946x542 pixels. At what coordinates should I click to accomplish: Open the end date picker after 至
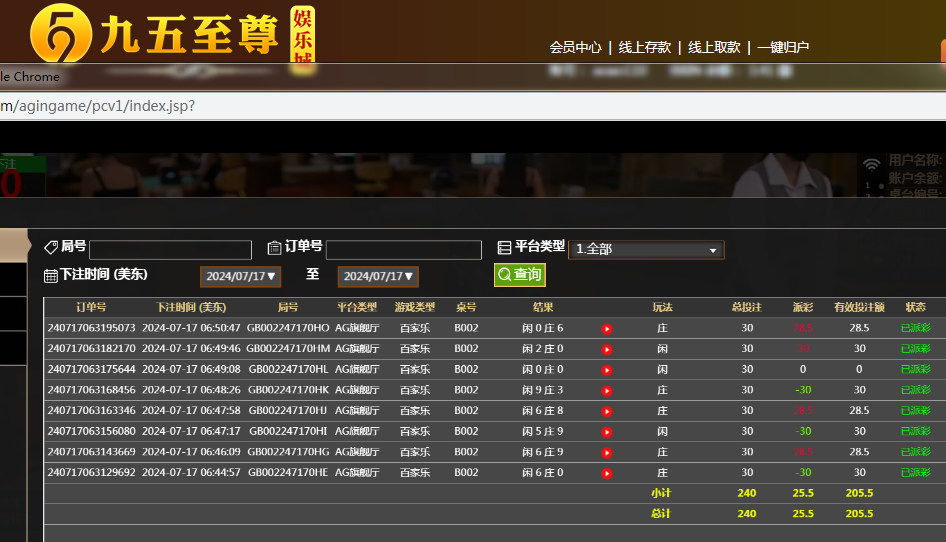click(378, 276)
